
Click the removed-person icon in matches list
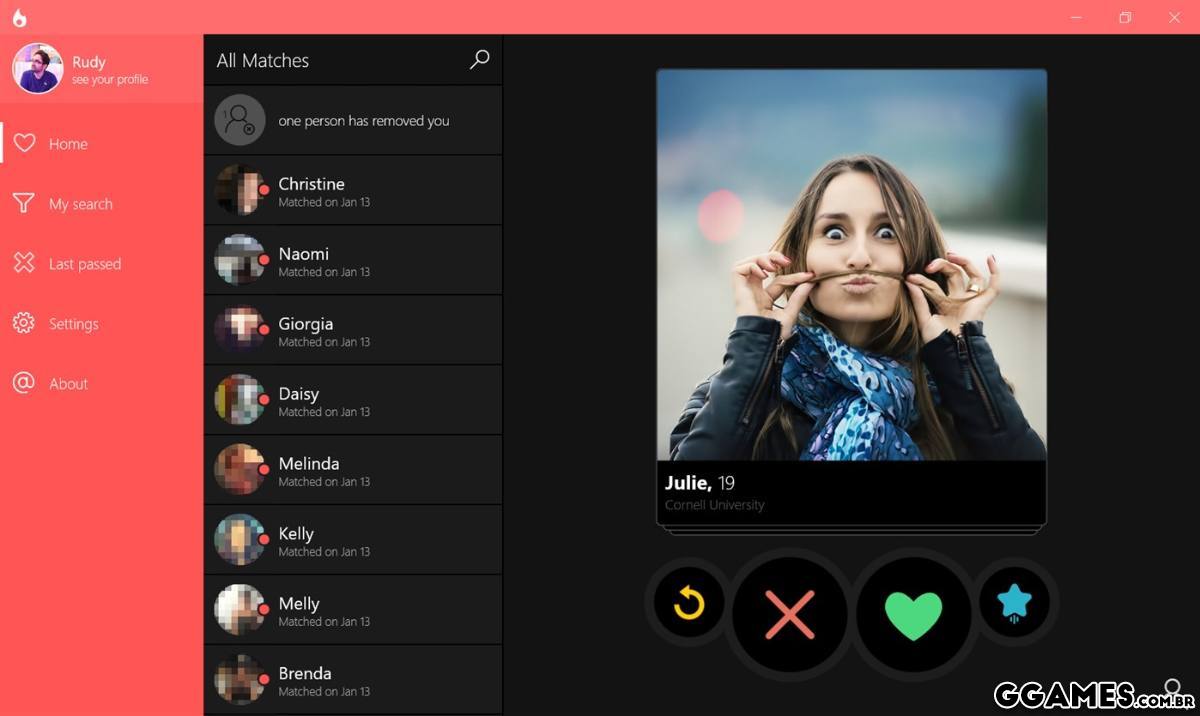(240, 120)
